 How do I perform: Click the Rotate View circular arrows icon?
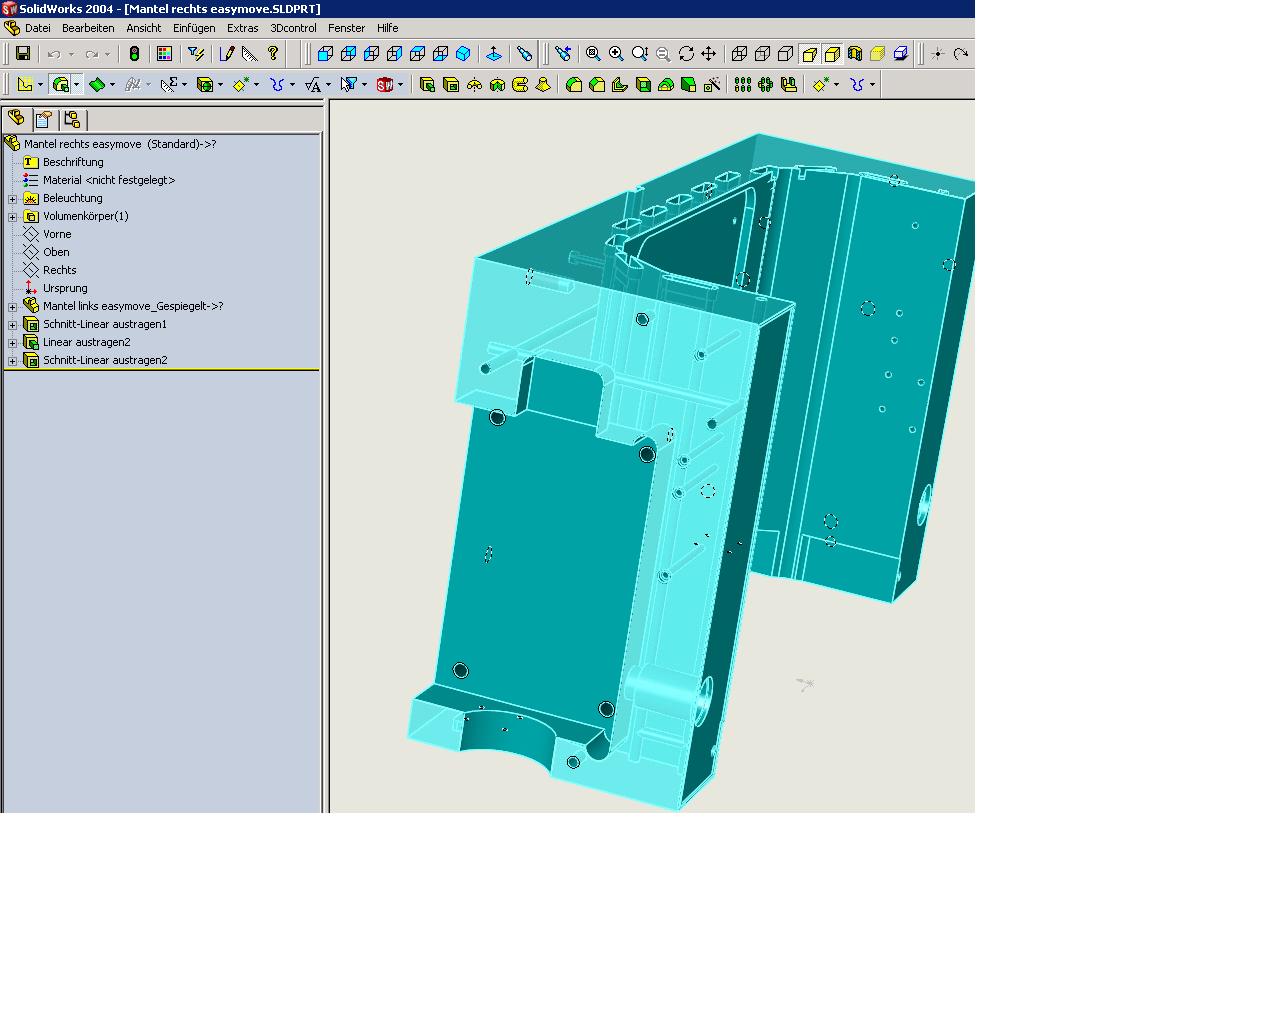[x=686, y=54]
